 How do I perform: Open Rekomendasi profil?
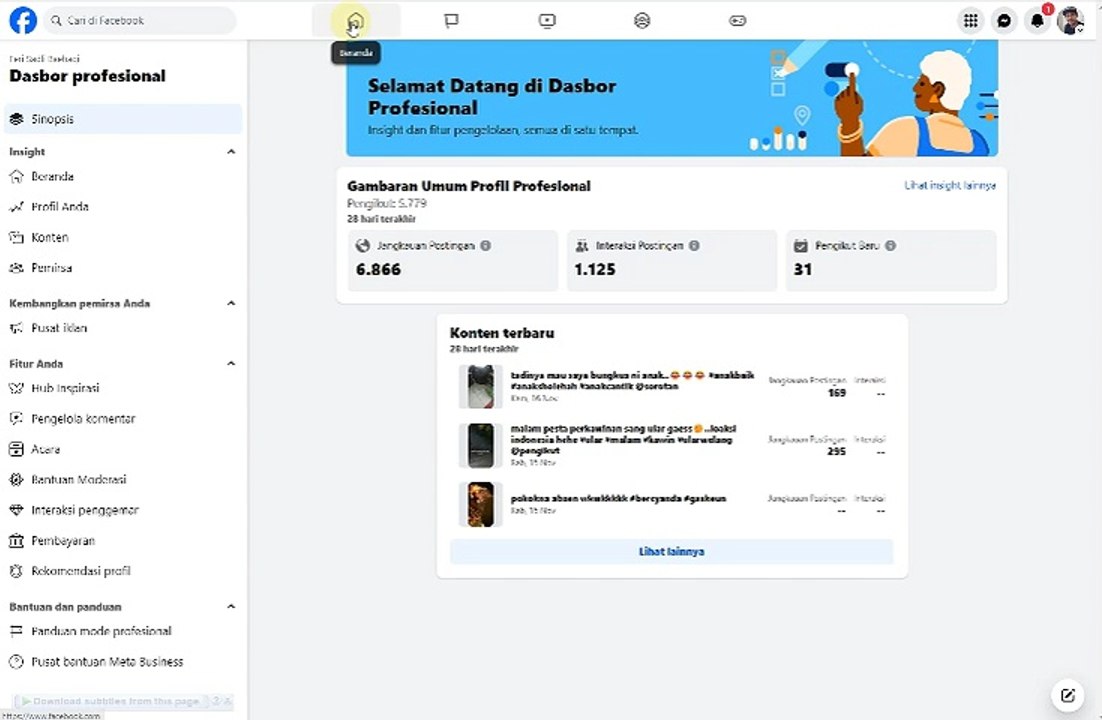click(124, 571)
